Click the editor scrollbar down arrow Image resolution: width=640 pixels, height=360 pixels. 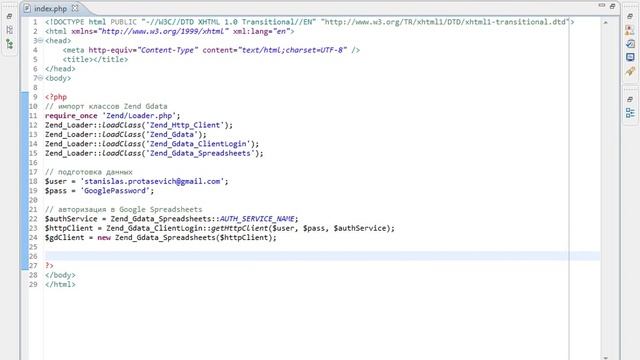pos(605,358)
